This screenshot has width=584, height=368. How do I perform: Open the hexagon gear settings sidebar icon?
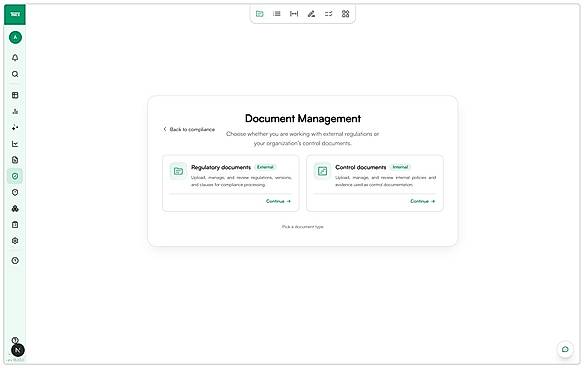coord(15,241)
